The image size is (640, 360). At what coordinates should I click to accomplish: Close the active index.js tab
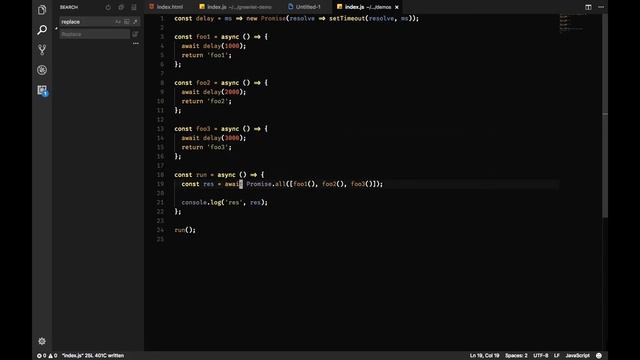pyautogui.click(x=397, y=7)
